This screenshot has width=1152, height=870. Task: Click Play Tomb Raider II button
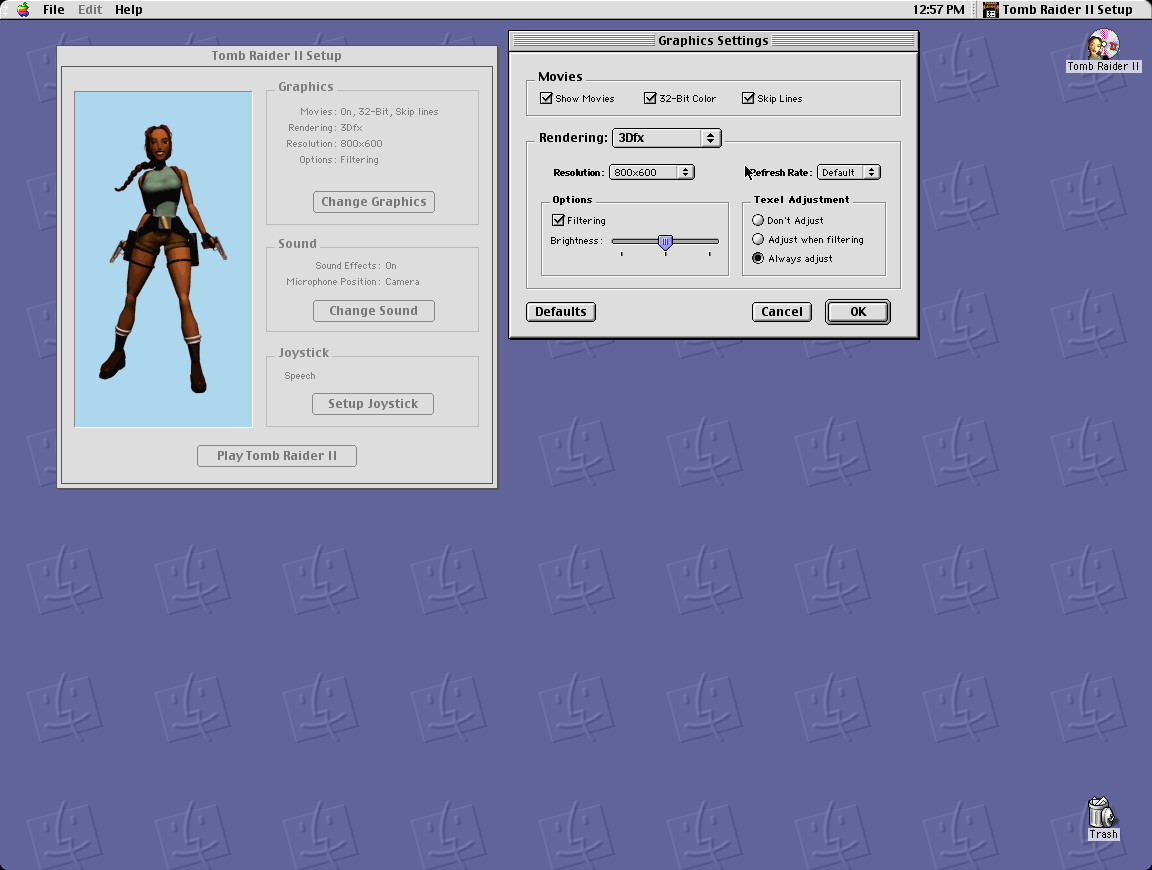(x=277, y=456)
